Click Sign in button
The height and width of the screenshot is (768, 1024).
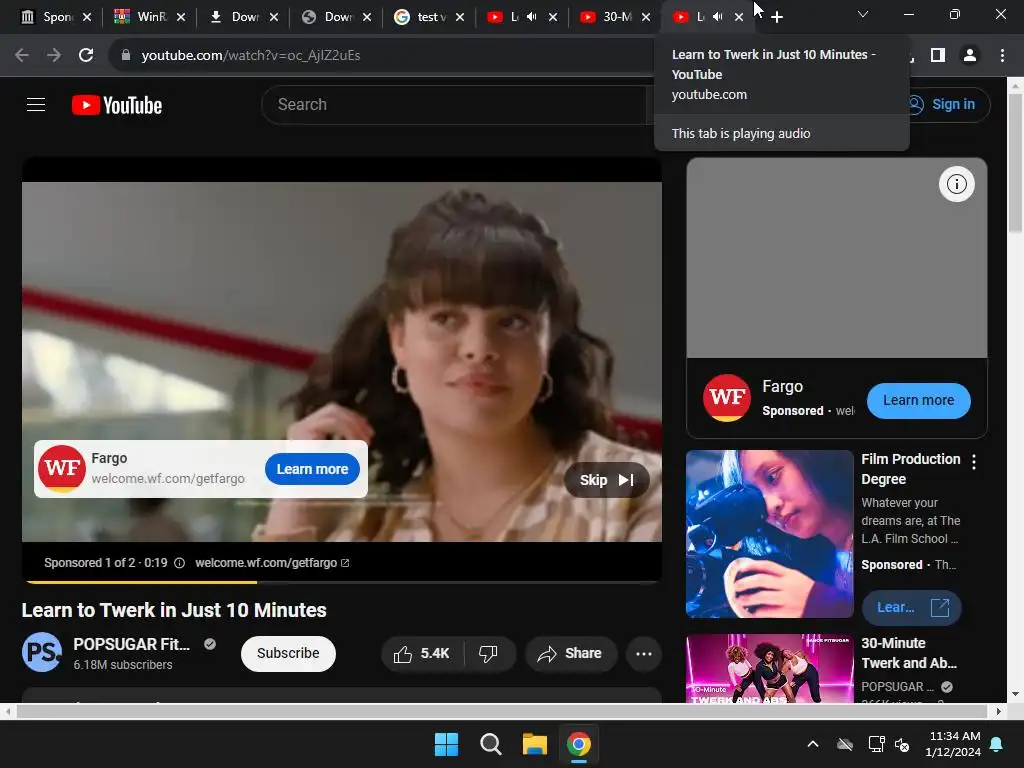[942, 104]
